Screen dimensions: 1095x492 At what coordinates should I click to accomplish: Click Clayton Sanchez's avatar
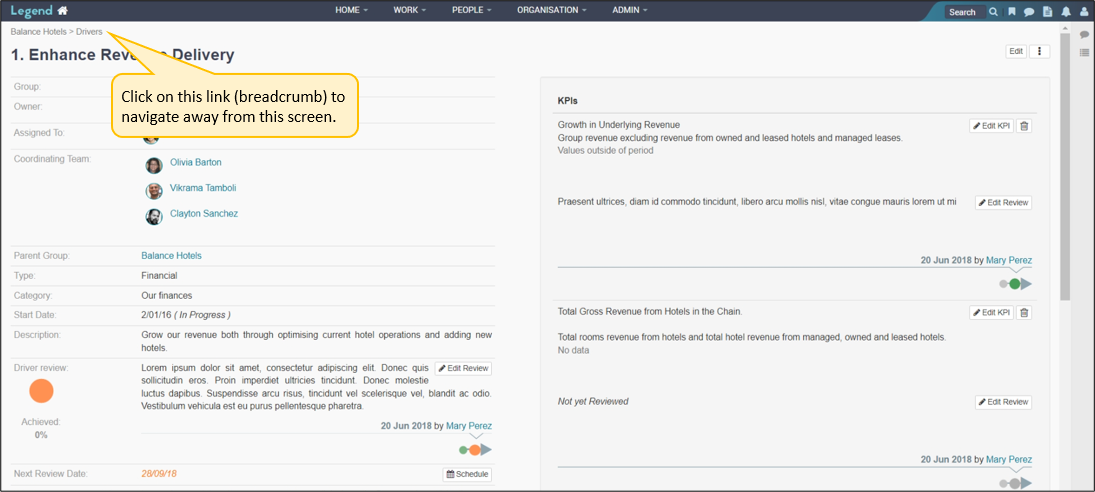tap(154, 217)
